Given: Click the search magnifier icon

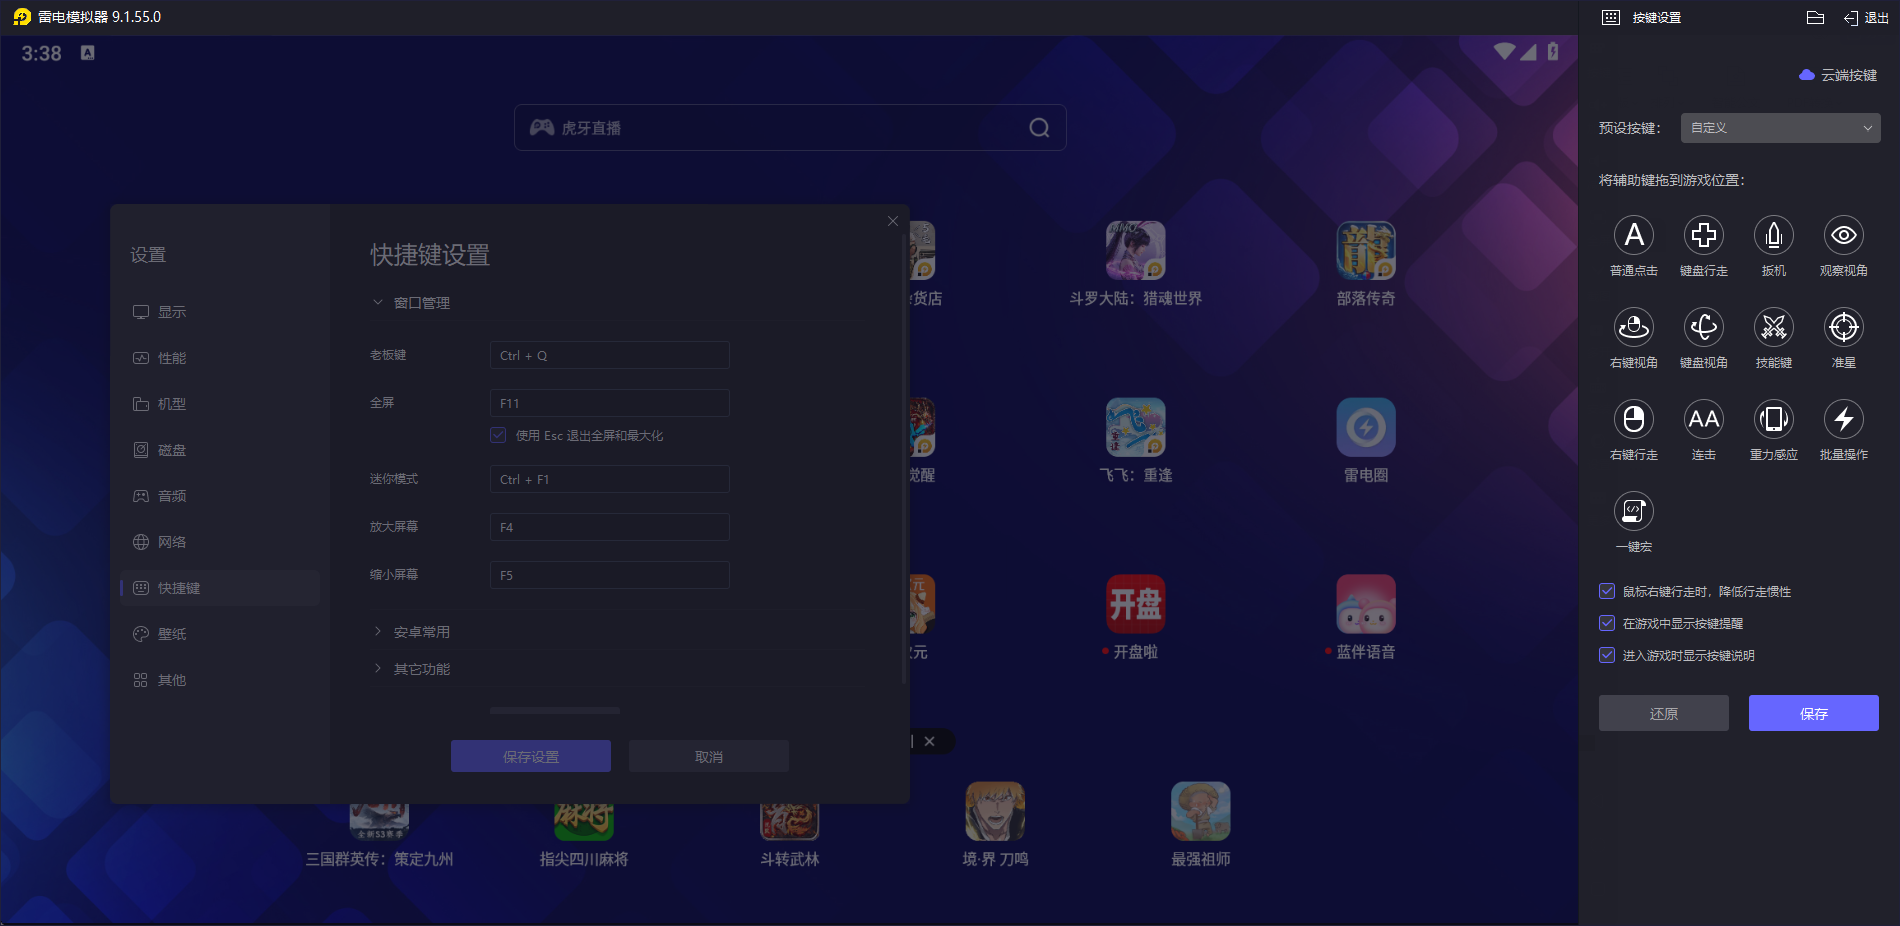Looking at the screenshot, I should 1039,128.
